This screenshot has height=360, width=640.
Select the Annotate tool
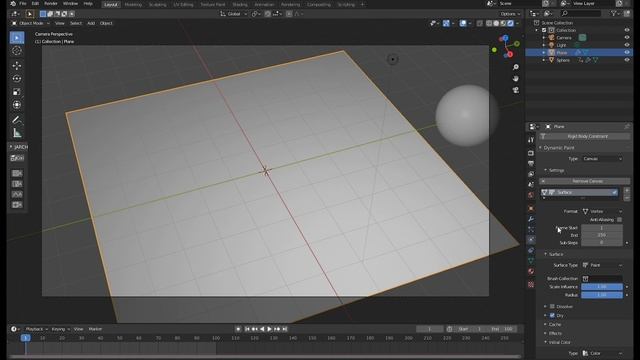coord(17,120)
